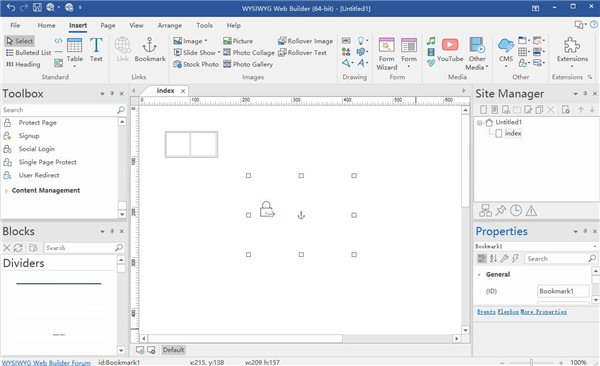Open site structure icon in Site Manager
This screenshot has width=600, height=366.
[x=485, y=211]
